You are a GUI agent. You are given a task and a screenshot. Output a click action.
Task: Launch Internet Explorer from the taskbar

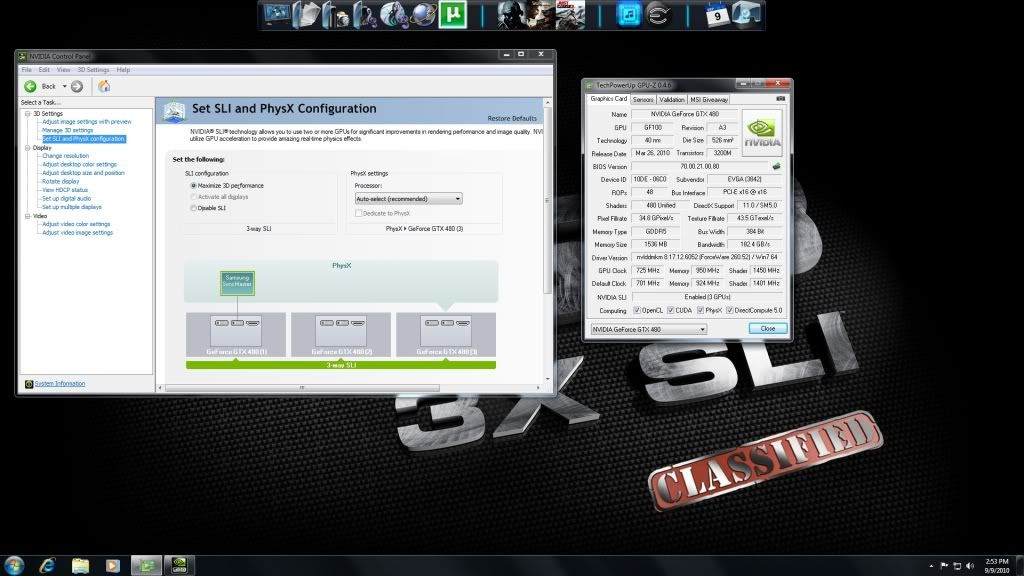(x=47, y=566)
